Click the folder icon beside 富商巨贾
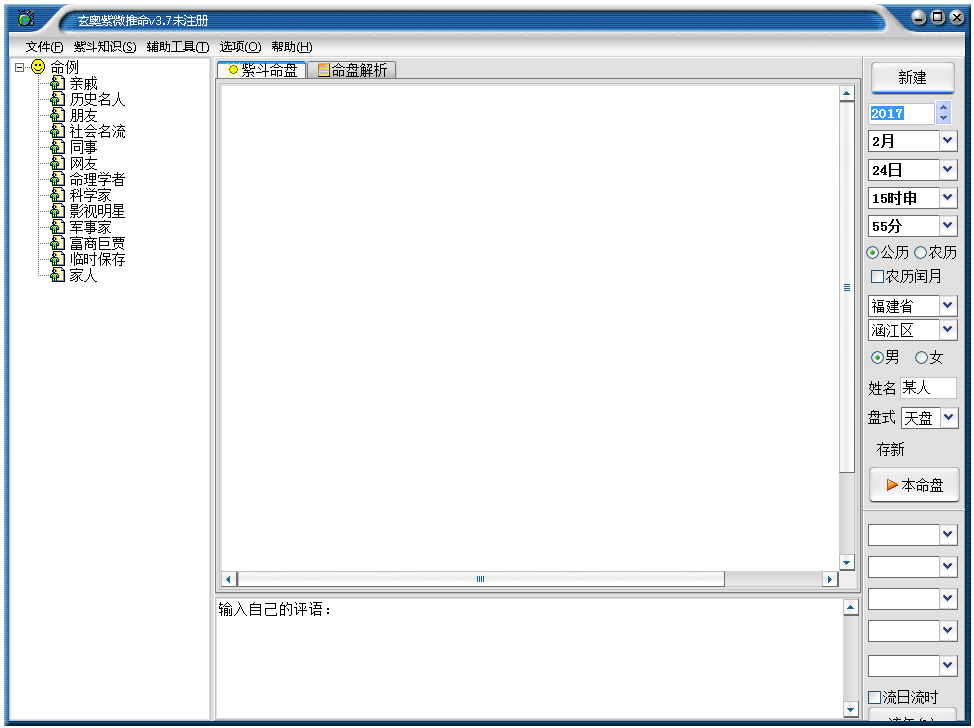This screenshot has height=728, width=974. pos(57,243)
